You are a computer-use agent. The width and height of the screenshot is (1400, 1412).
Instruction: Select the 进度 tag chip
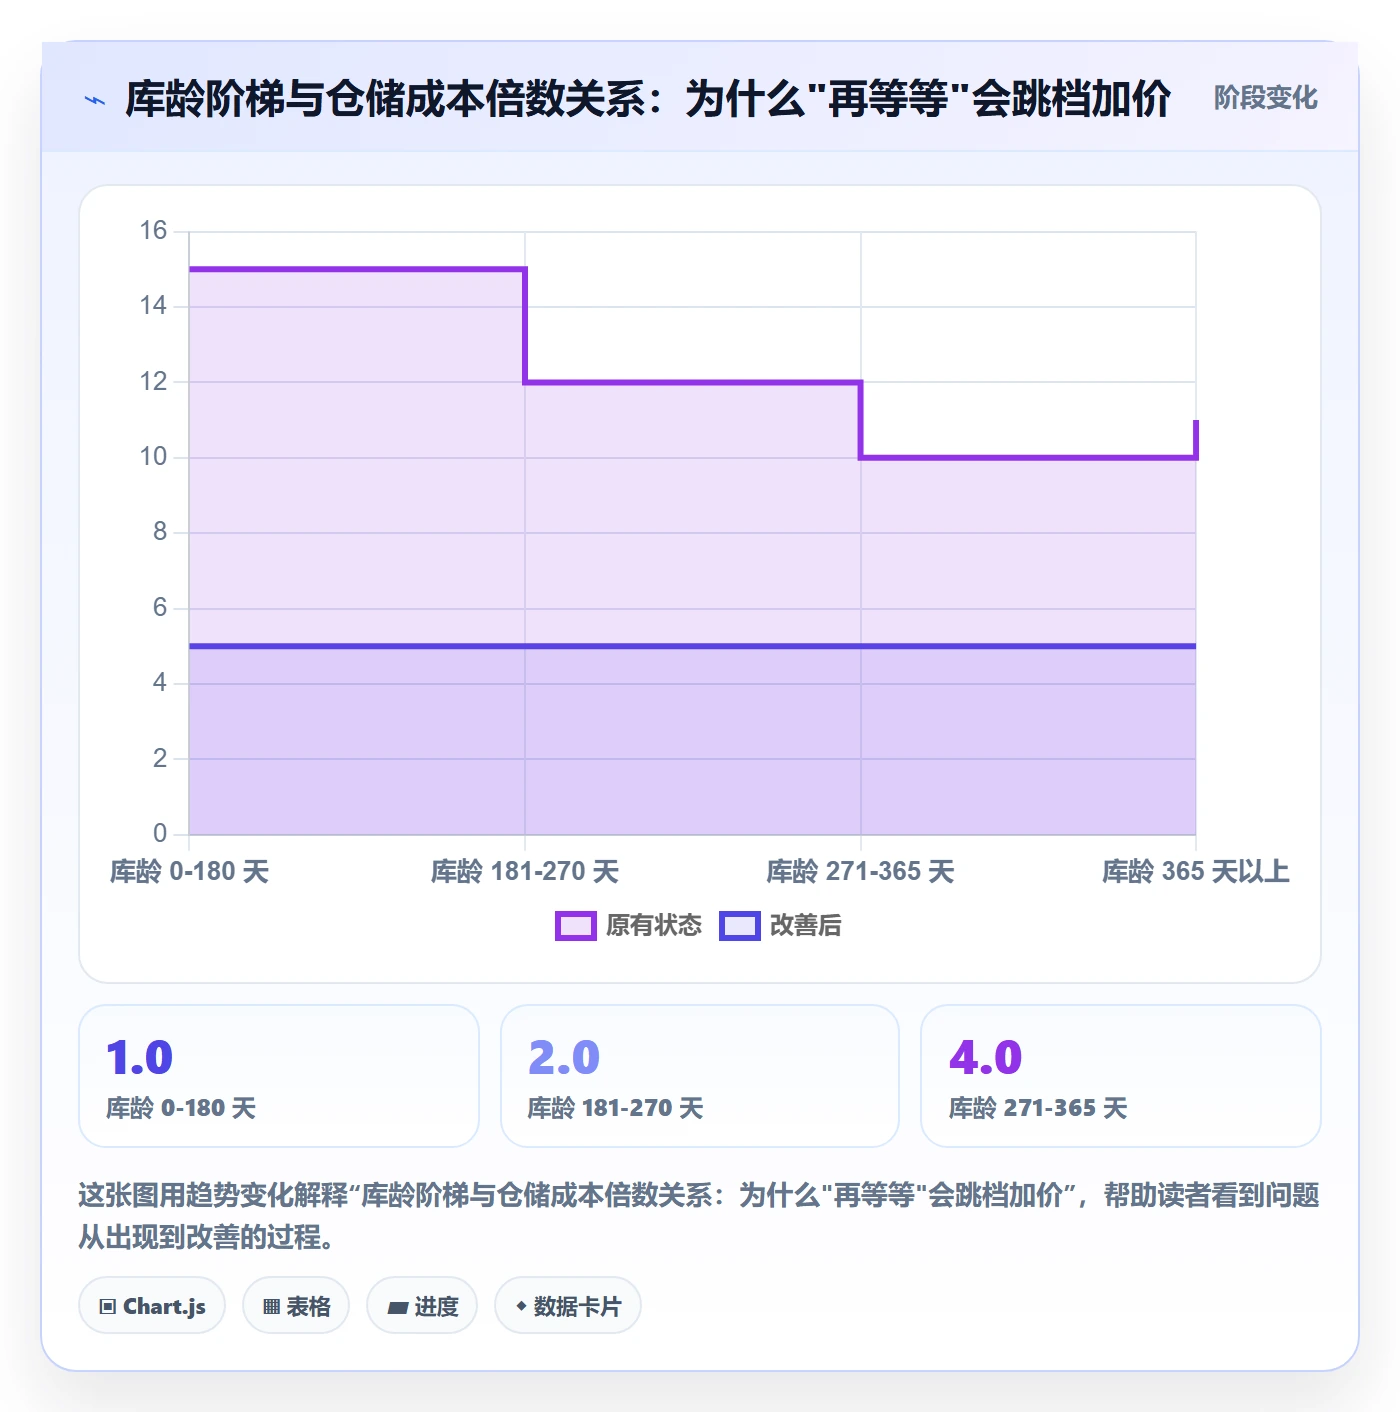(x=422, y=1306)
